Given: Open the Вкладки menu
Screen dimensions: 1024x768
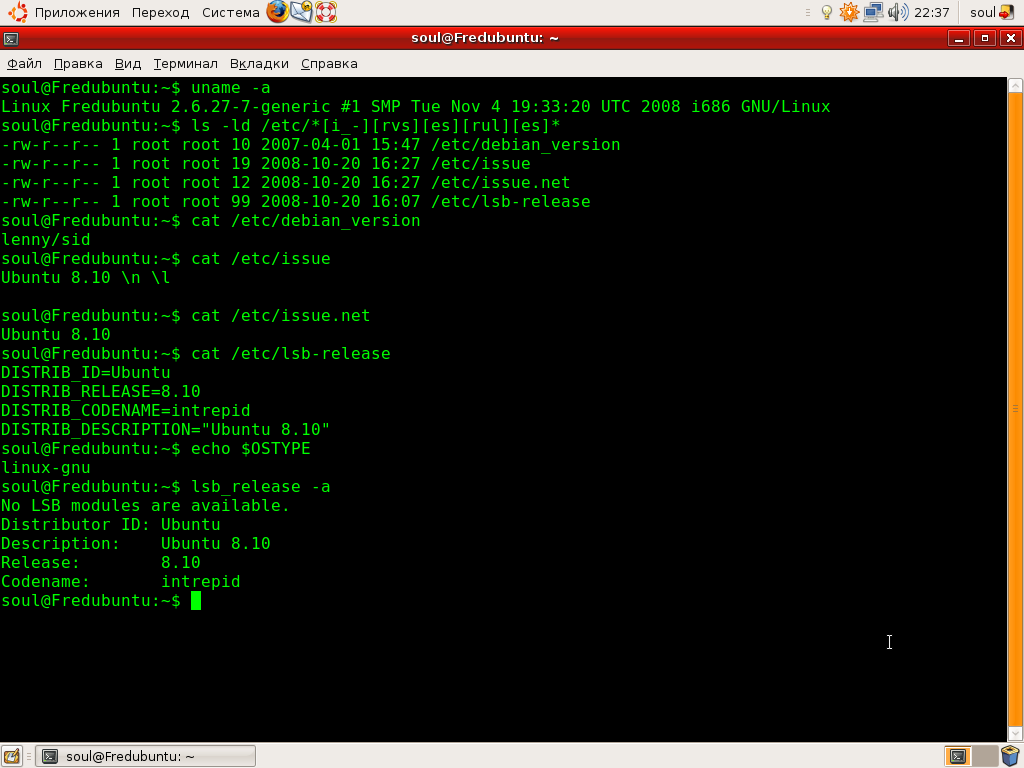Looking at the screenshot, I should click(259, 63).
